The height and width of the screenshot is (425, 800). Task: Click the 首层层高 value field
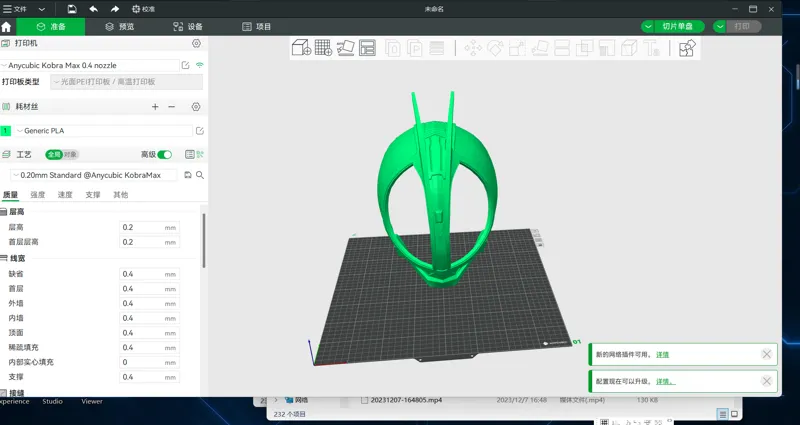click(x=149, y=242)
